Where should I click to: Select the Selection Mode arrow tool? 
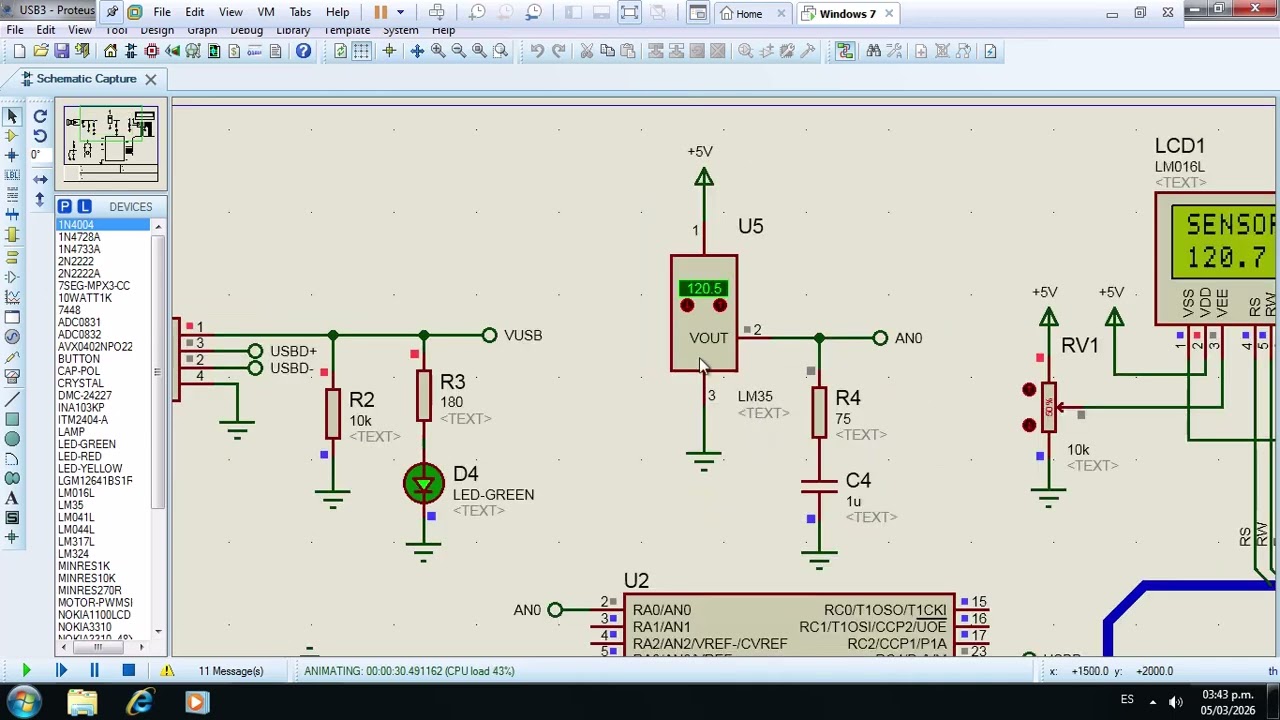tap(12, 116)
